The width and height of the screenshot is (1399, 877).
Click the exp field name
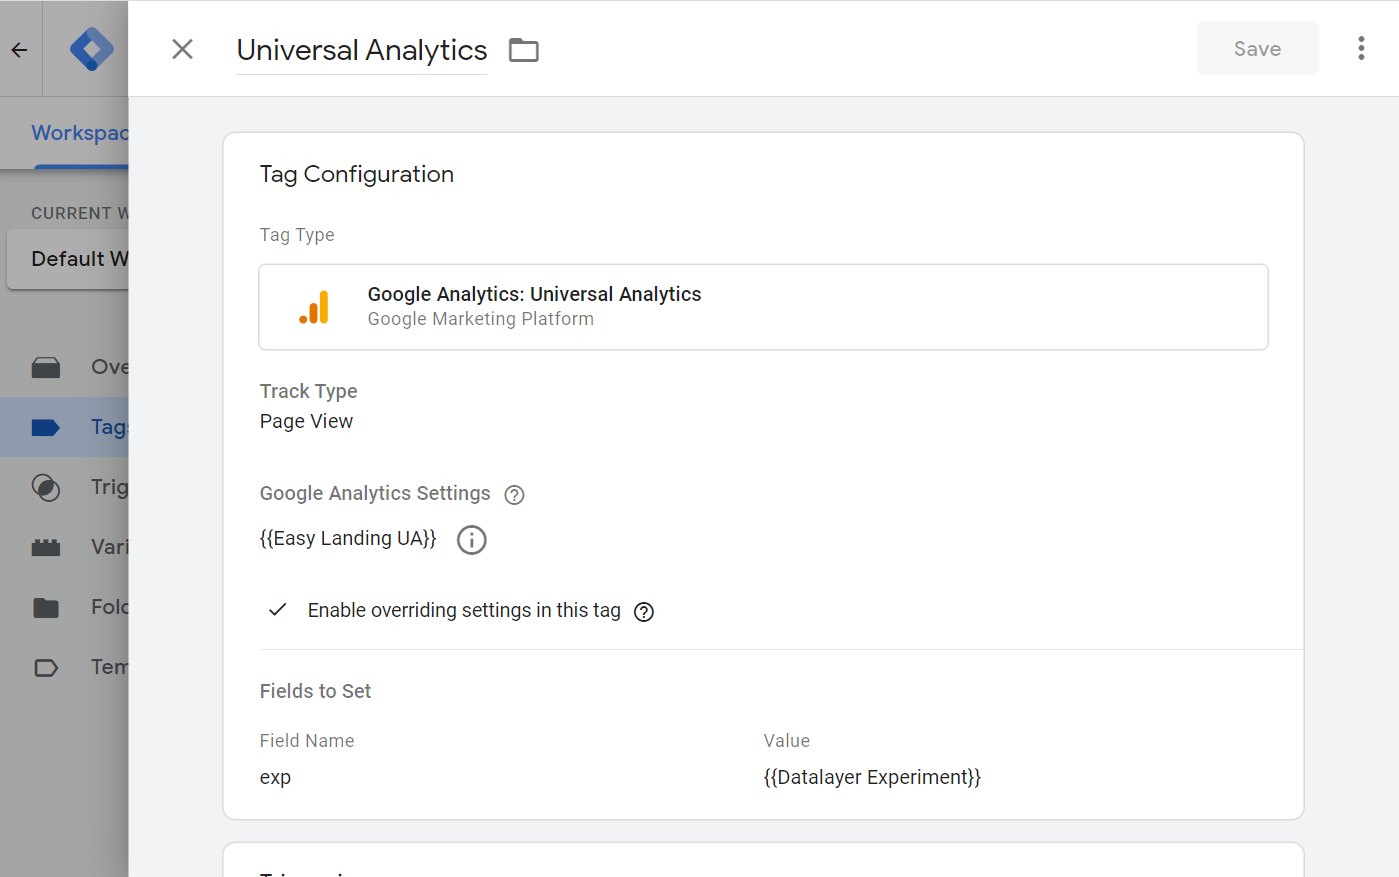[275, 777]
